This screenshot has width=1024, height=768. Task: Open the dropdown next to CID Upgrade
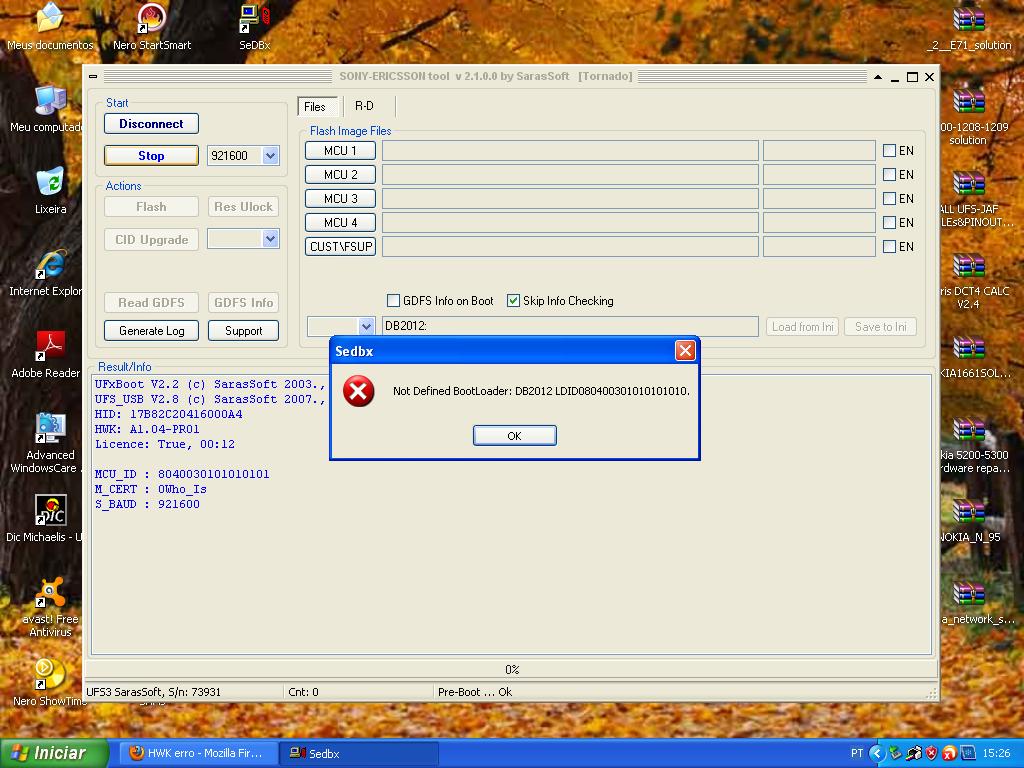coord(270,239)
